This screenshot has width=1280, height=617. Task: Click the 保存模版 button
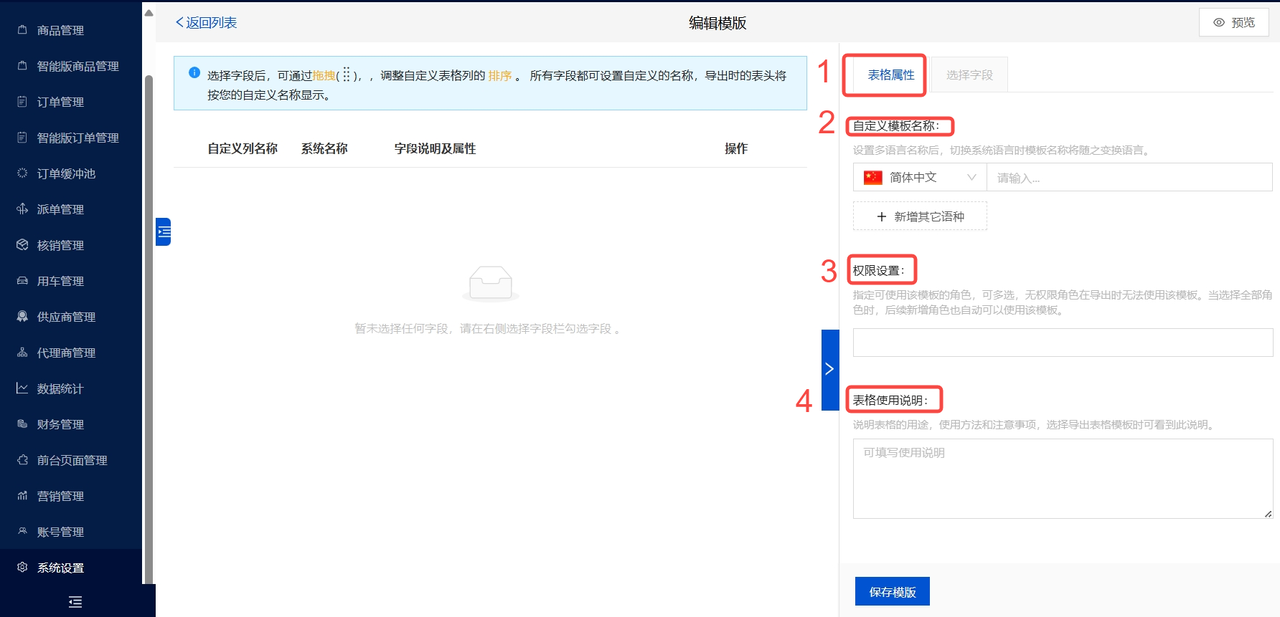(892, 591)
